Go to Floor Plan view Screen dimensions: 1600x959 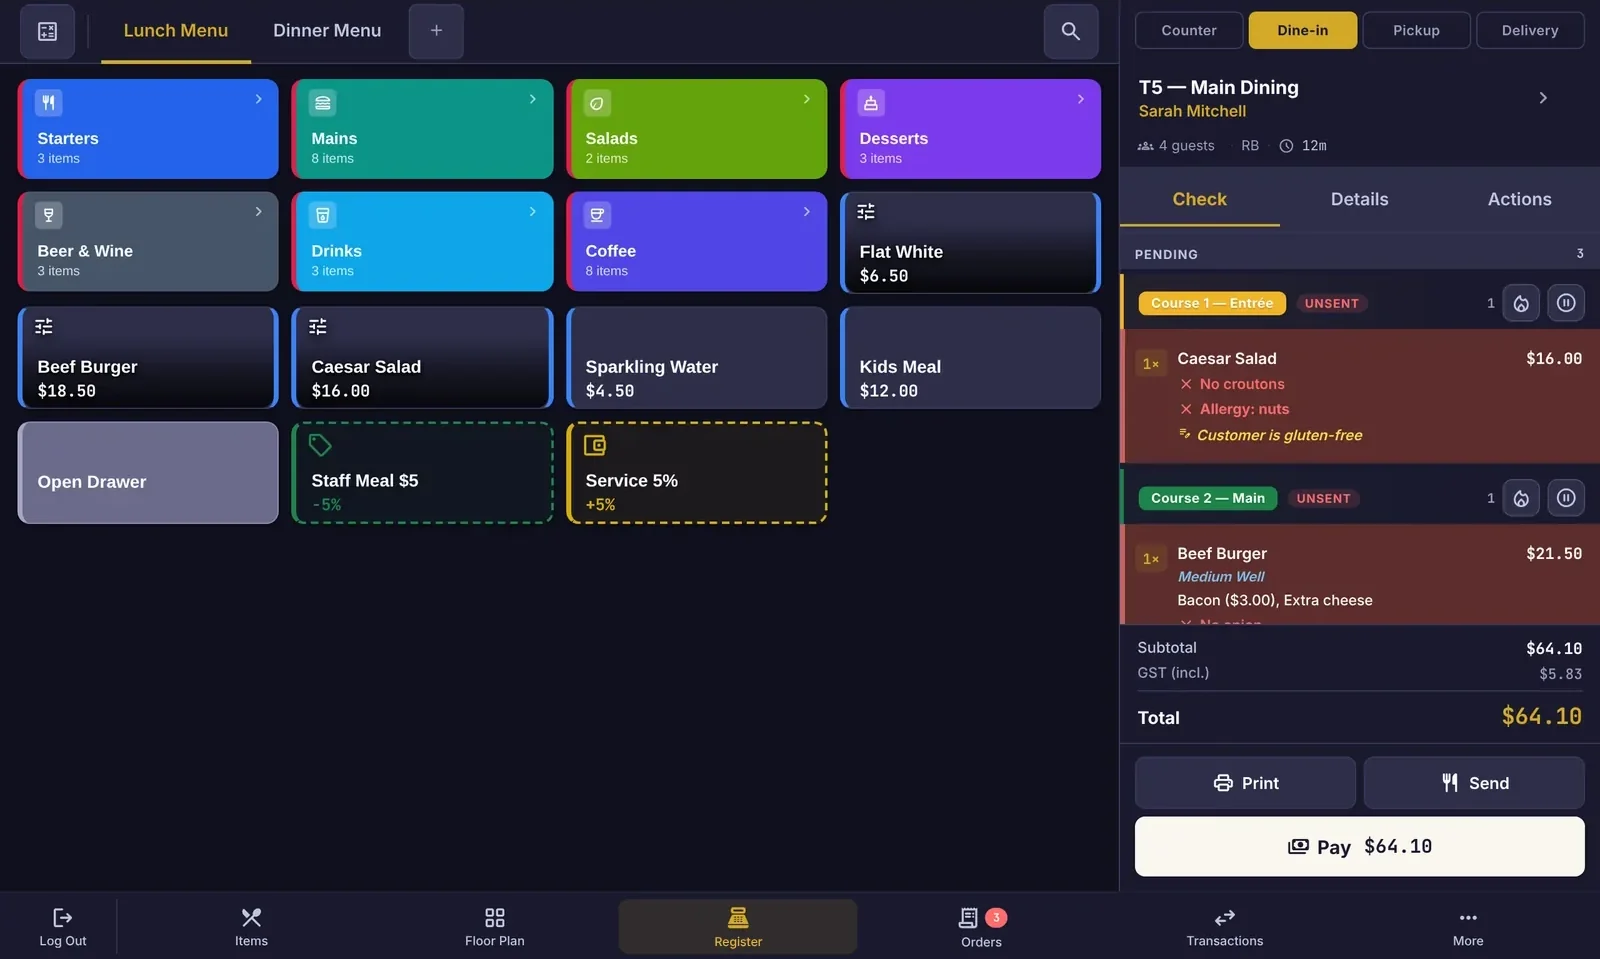(495, 926)
